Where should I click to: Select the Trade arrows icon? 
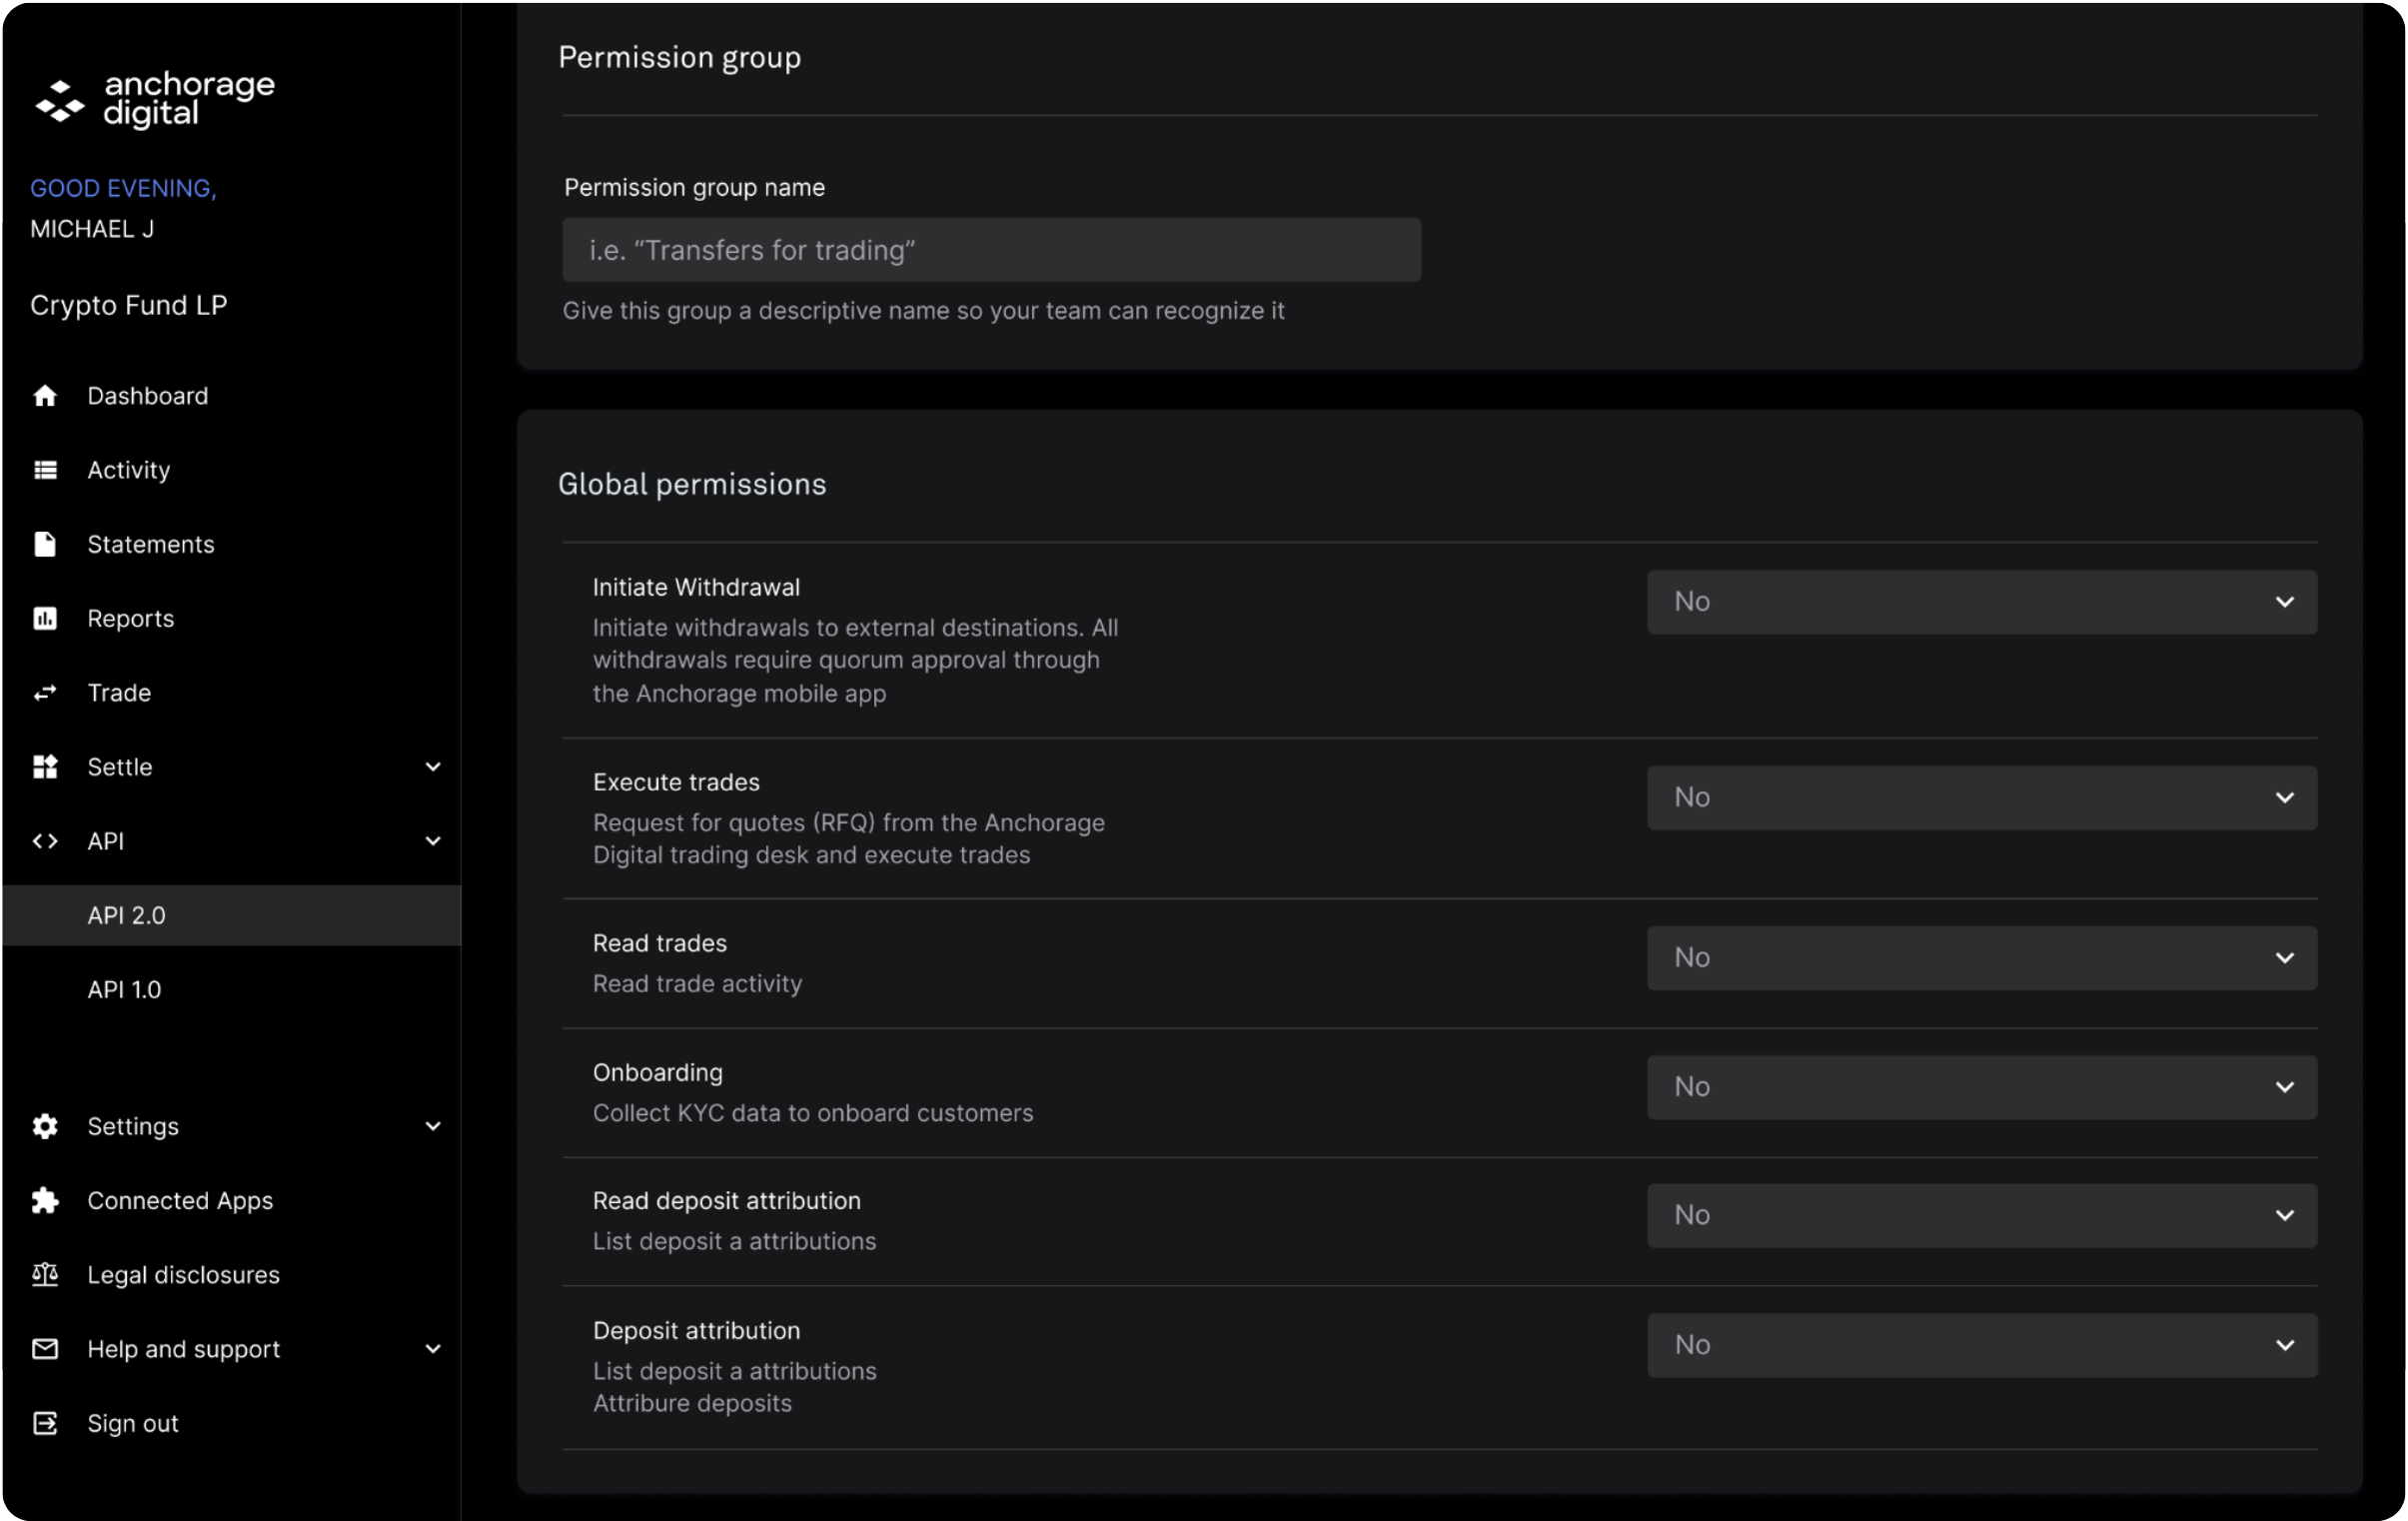(45, 692)
